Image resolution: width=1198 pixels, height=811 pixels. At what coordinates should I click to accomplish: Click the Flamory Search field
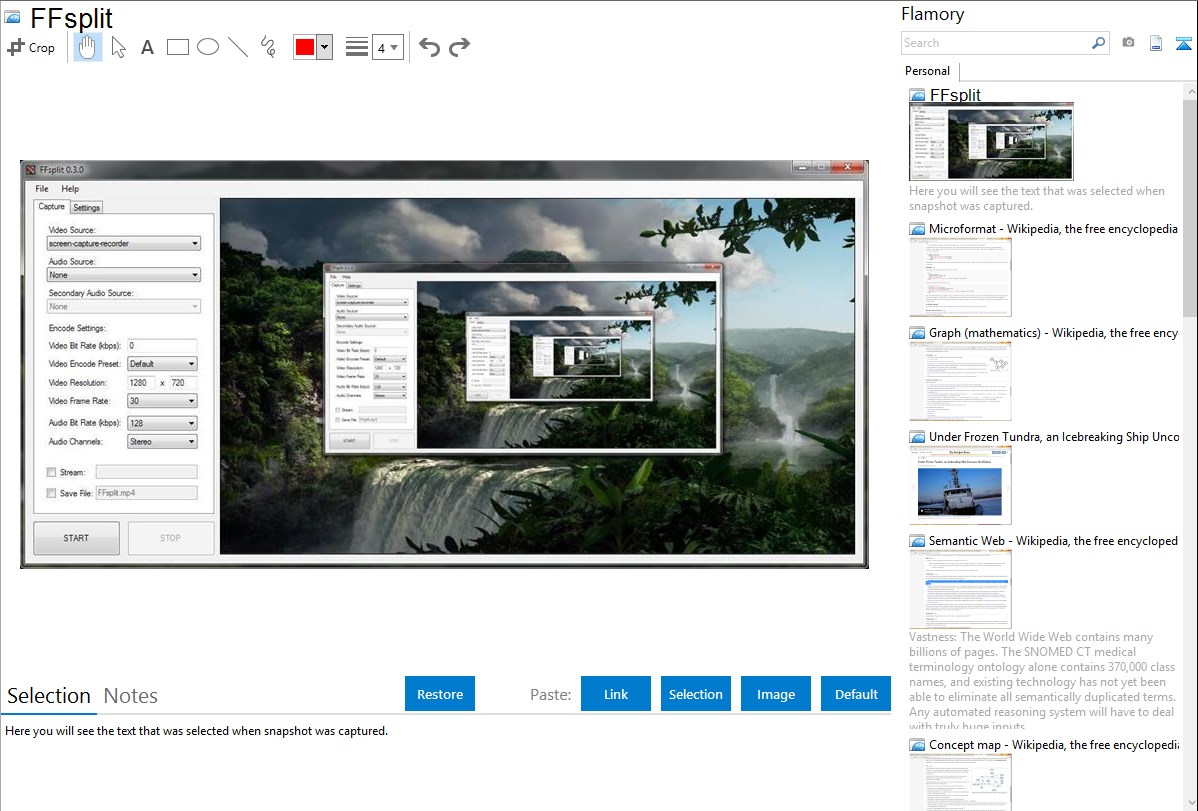(x=995, y=43)
